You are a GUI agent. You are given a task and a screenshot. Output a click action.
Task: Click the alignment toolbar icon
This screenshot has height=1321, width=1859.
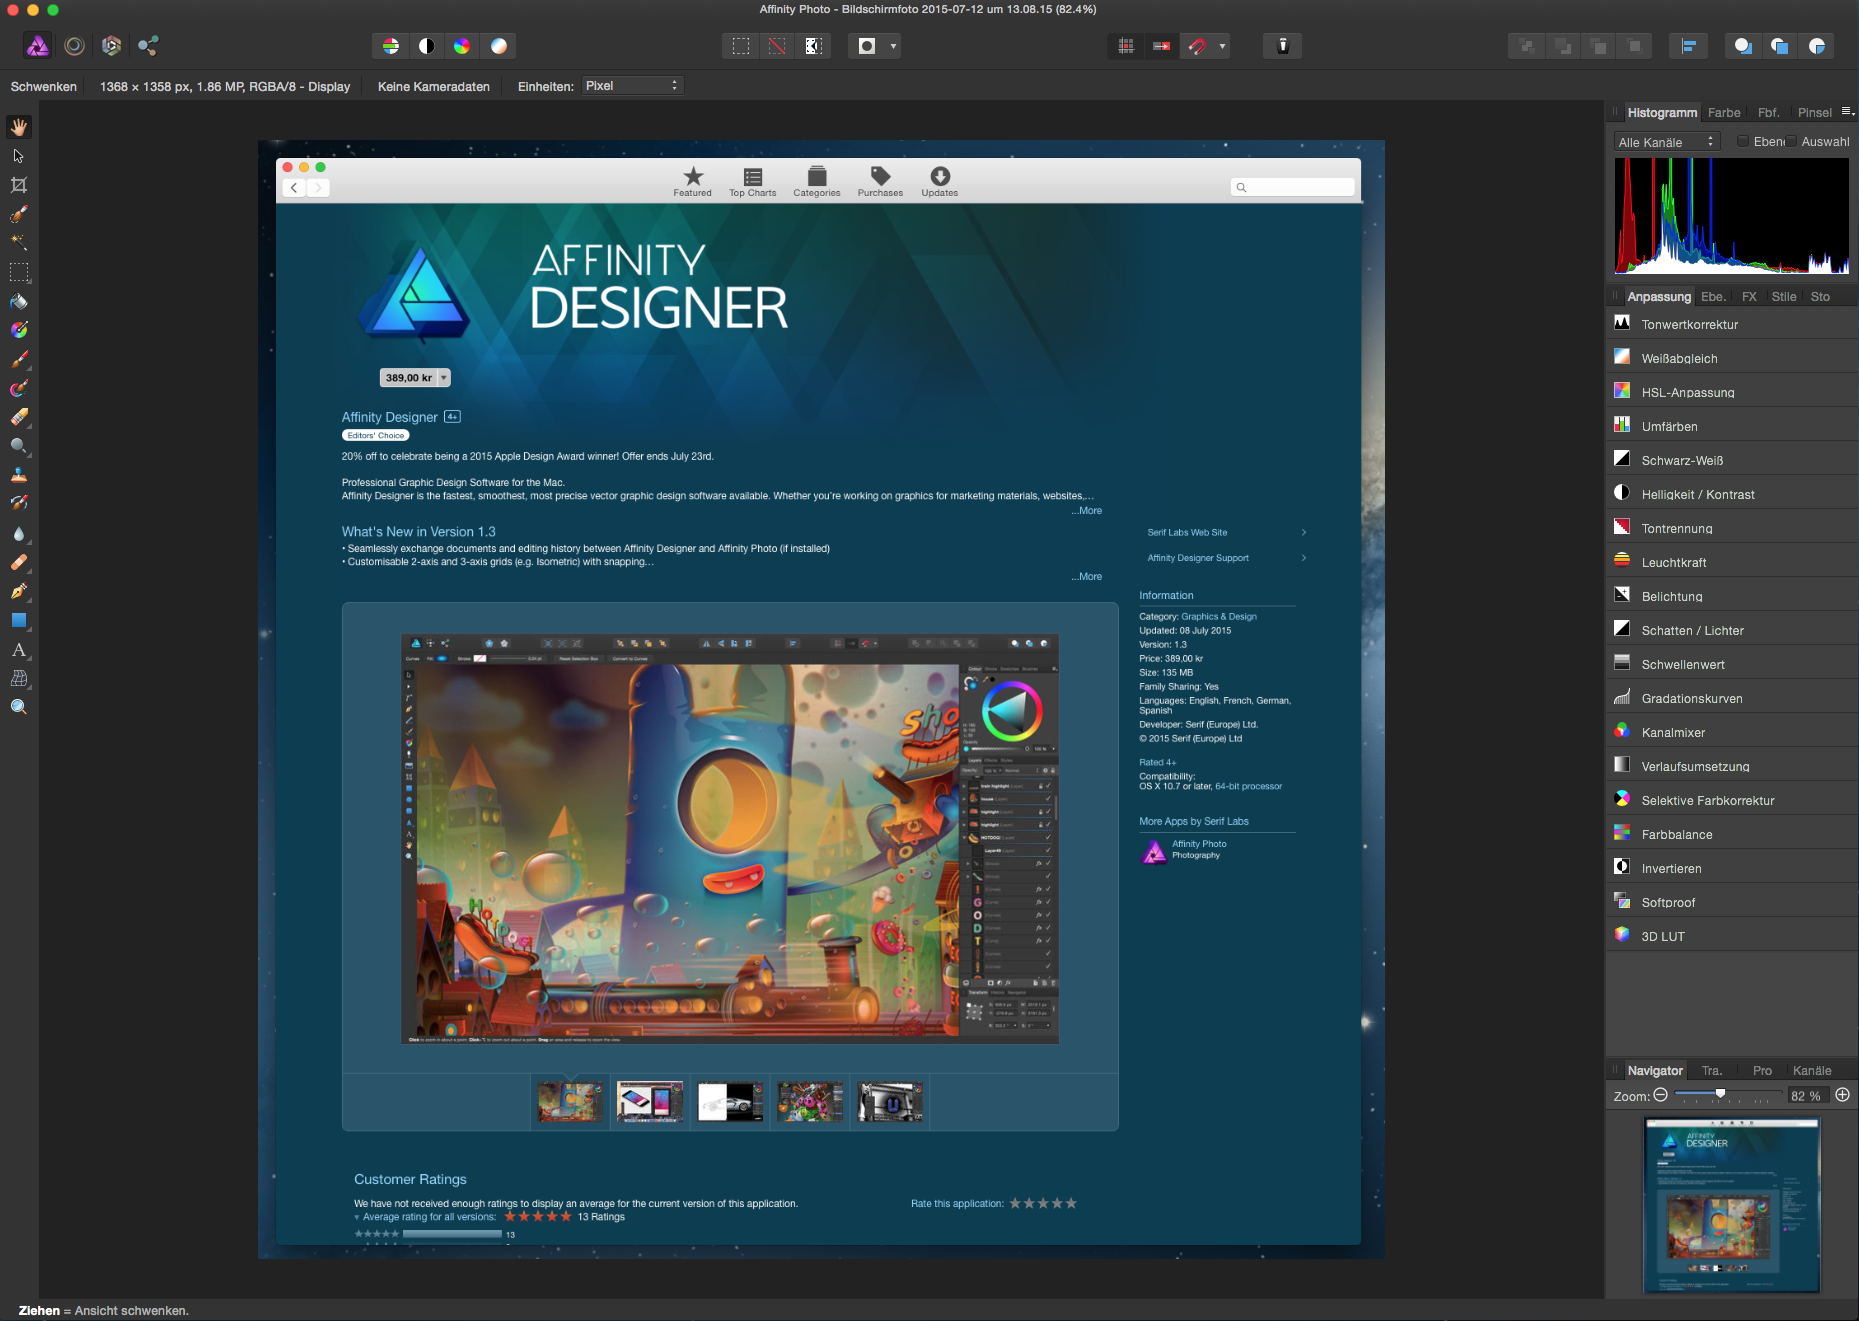1689,46
